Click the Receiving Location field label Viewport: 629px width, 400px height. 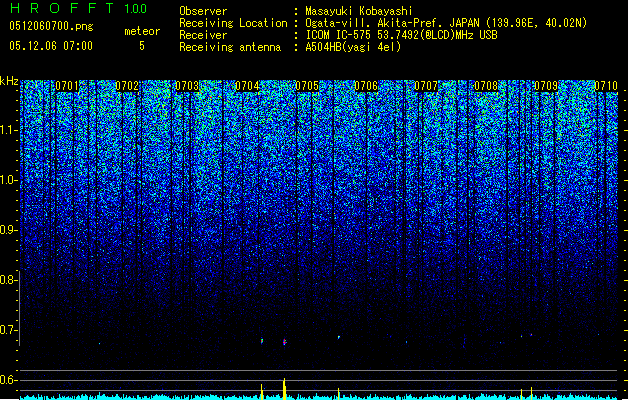tap(233, 23)
